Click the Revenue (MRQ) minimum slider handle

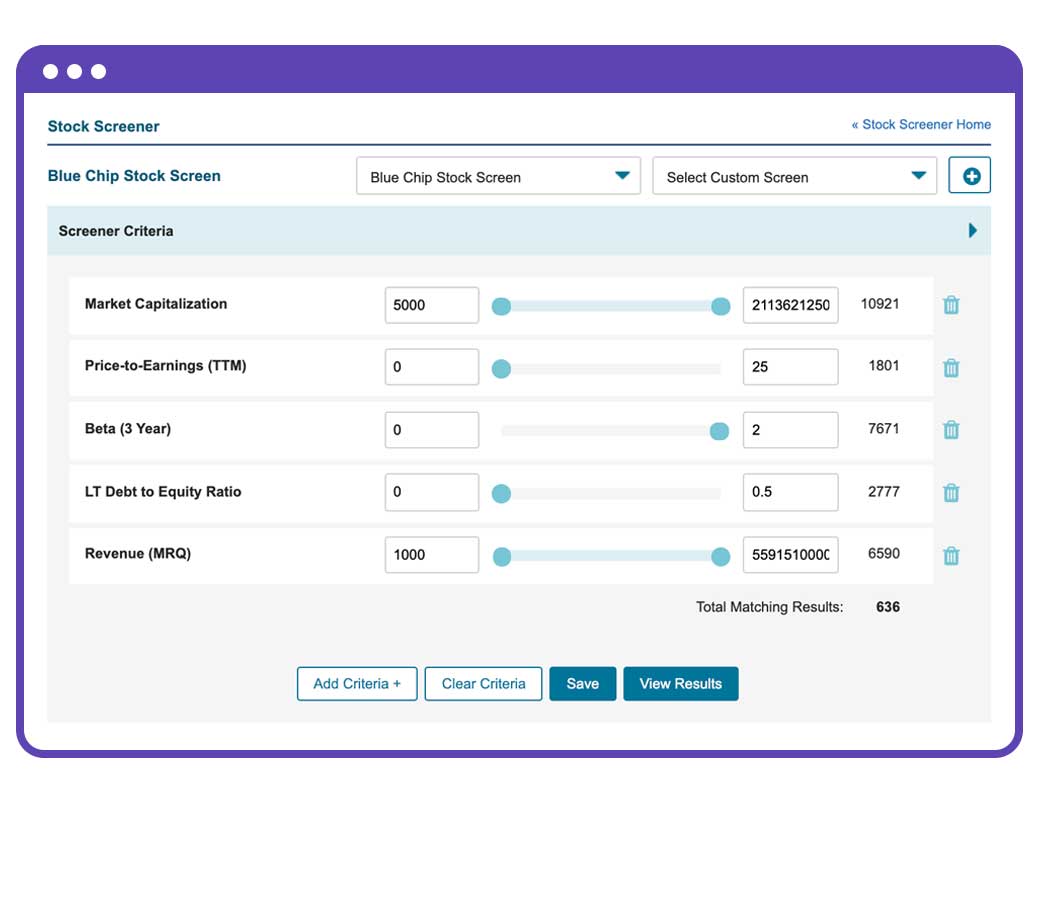click(501, 555)
